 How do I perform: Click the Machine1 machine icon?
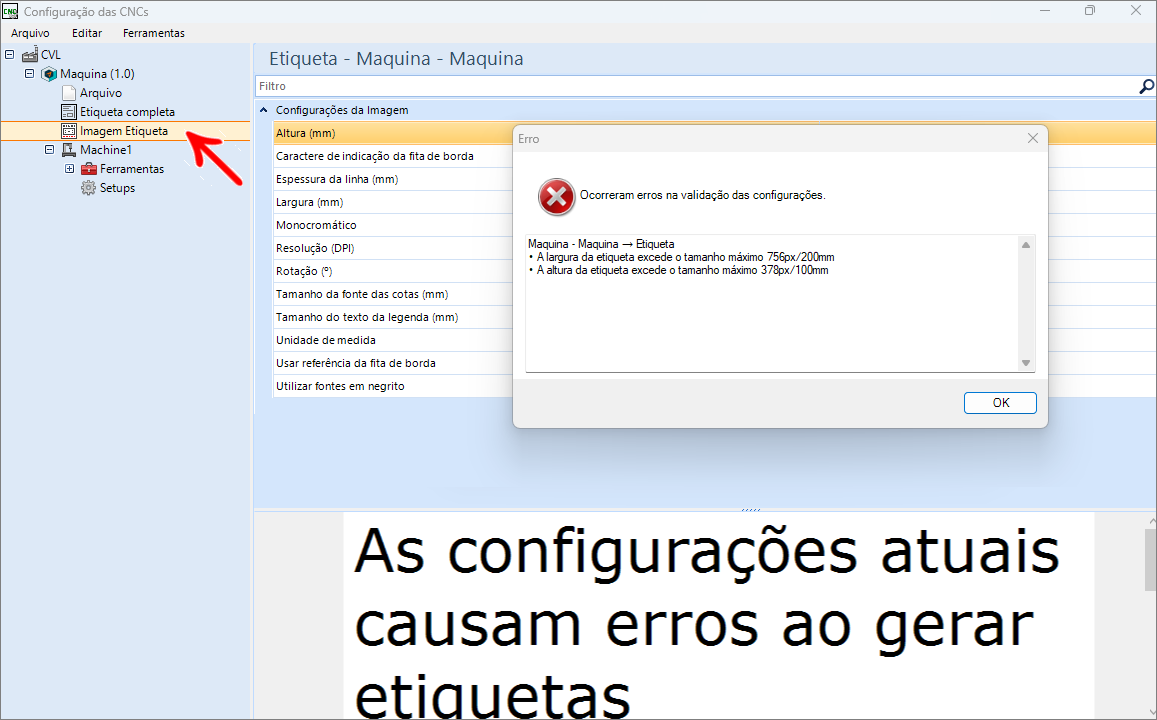click(69, 150)
